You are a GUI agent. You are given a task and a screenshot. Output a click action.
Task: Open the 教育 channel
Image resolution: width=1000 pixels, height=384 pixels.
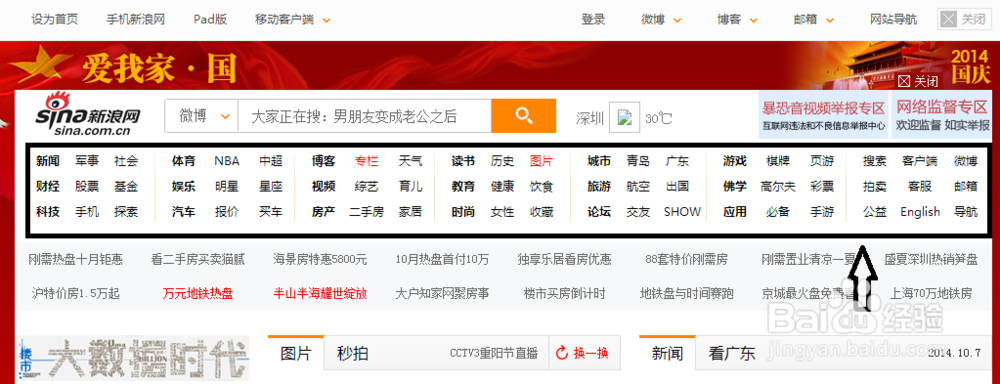464,186
